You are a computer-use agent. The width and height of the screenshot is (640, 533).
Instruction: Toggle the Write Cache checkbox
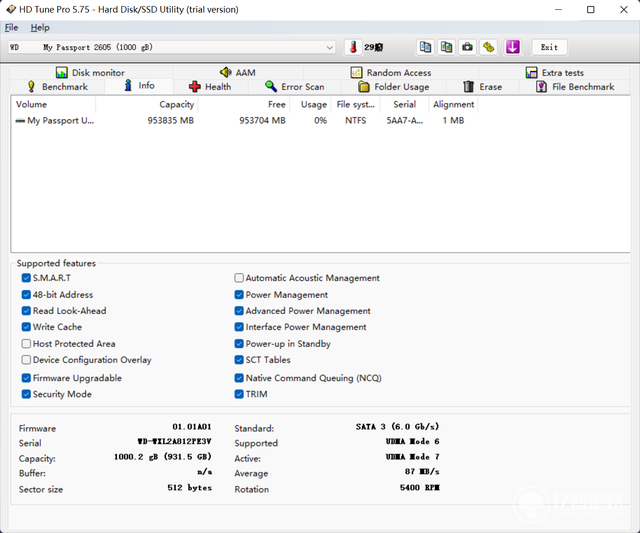point(26,327)
